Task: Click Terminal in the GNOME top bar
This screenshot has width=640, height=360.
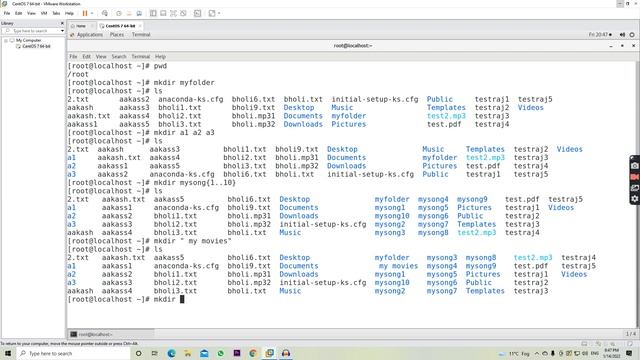Action: click(x=141, y=35)
